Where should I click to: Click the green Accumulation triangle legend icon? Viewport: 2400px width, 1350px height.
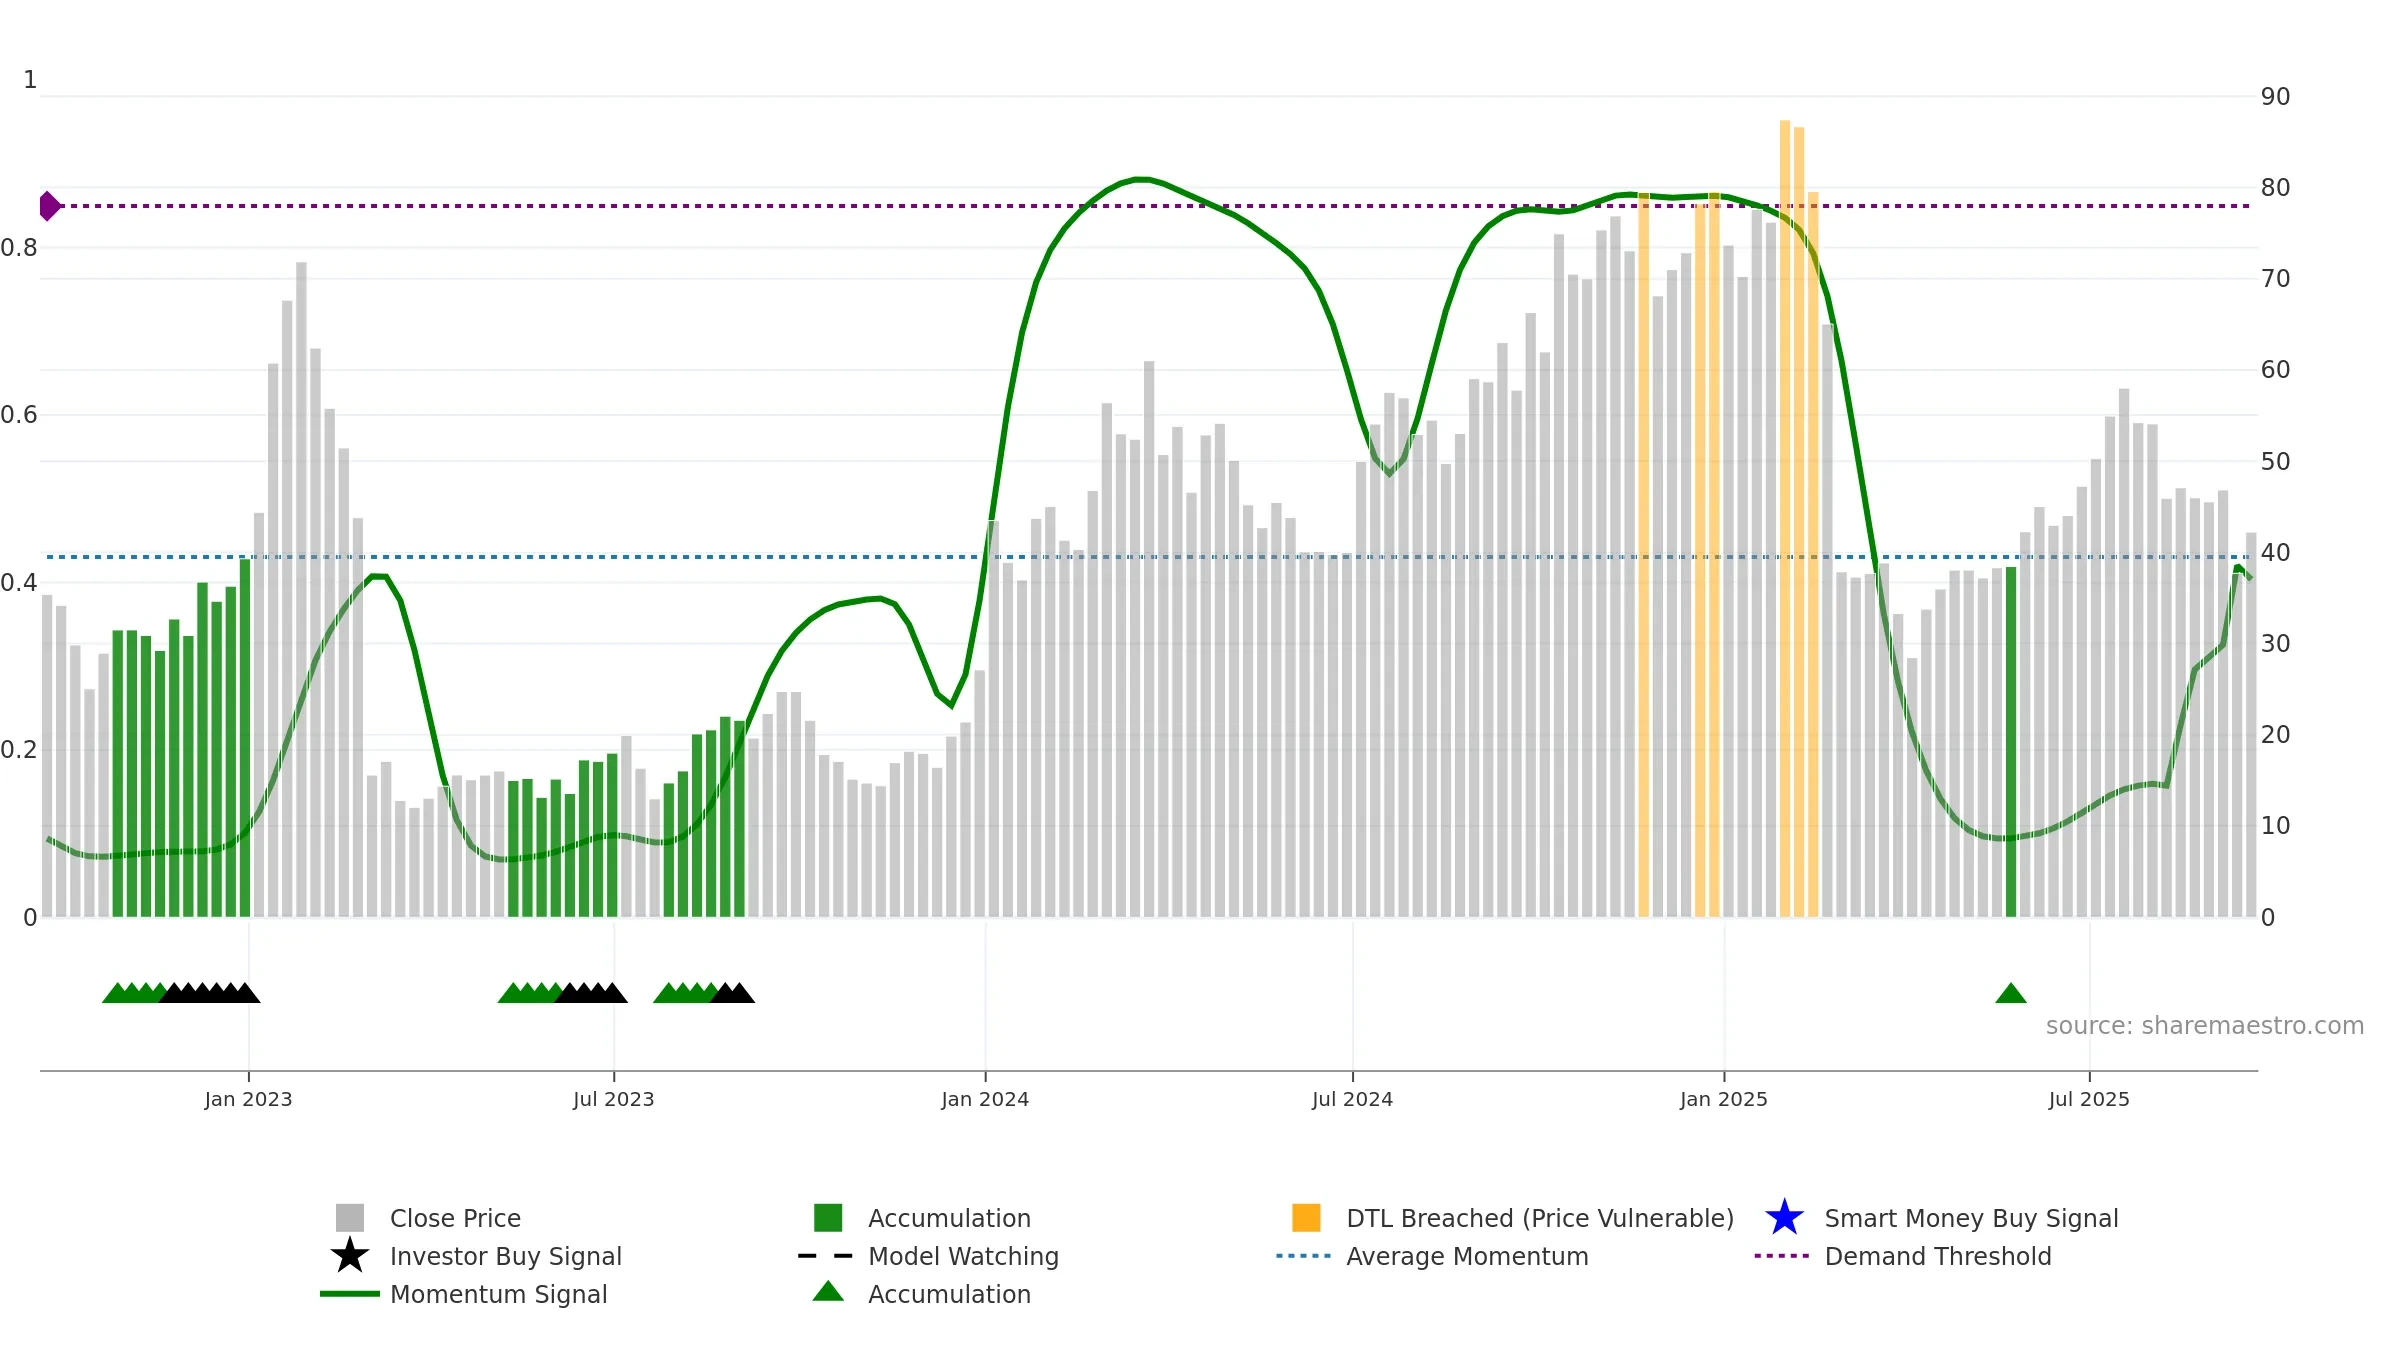(828, 1291)
